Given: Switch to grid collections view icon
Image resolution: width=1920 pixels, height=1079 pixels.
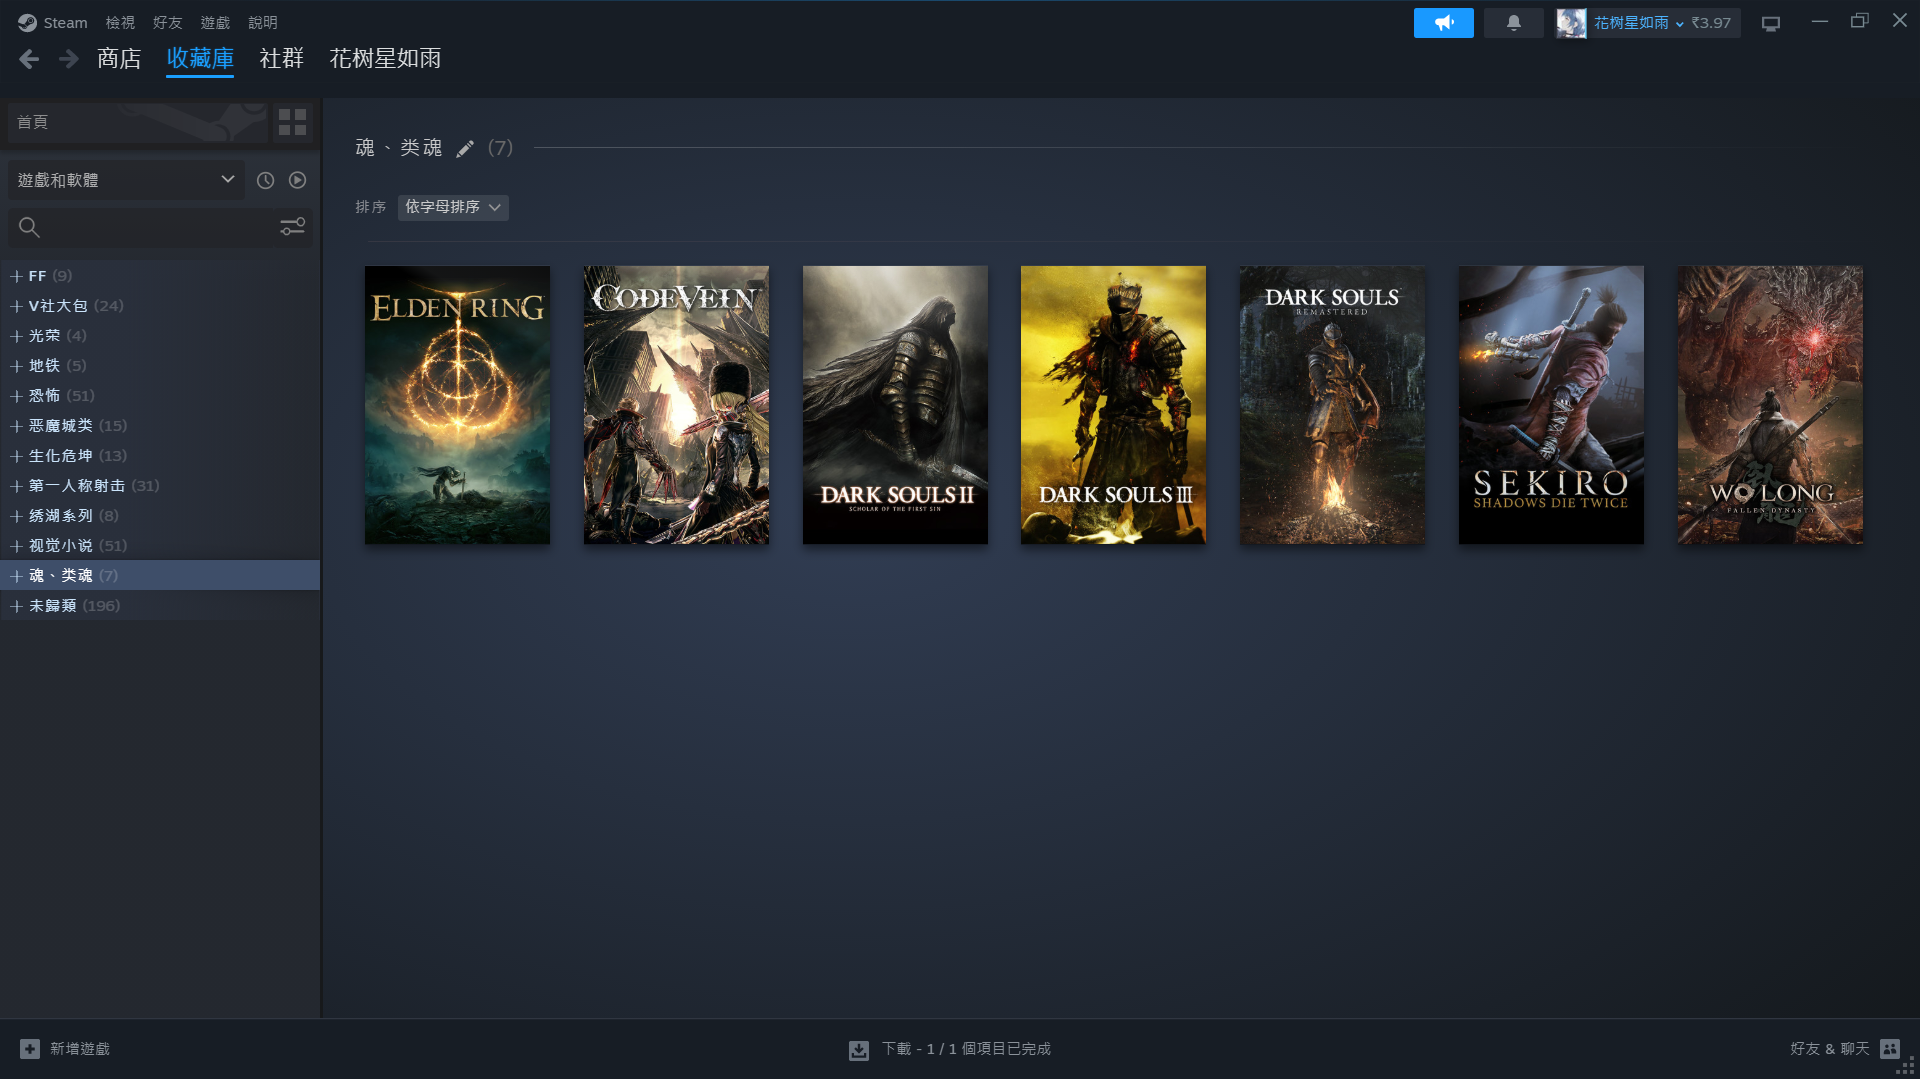Looking at the screenshot, I should [x=292, y=122].
